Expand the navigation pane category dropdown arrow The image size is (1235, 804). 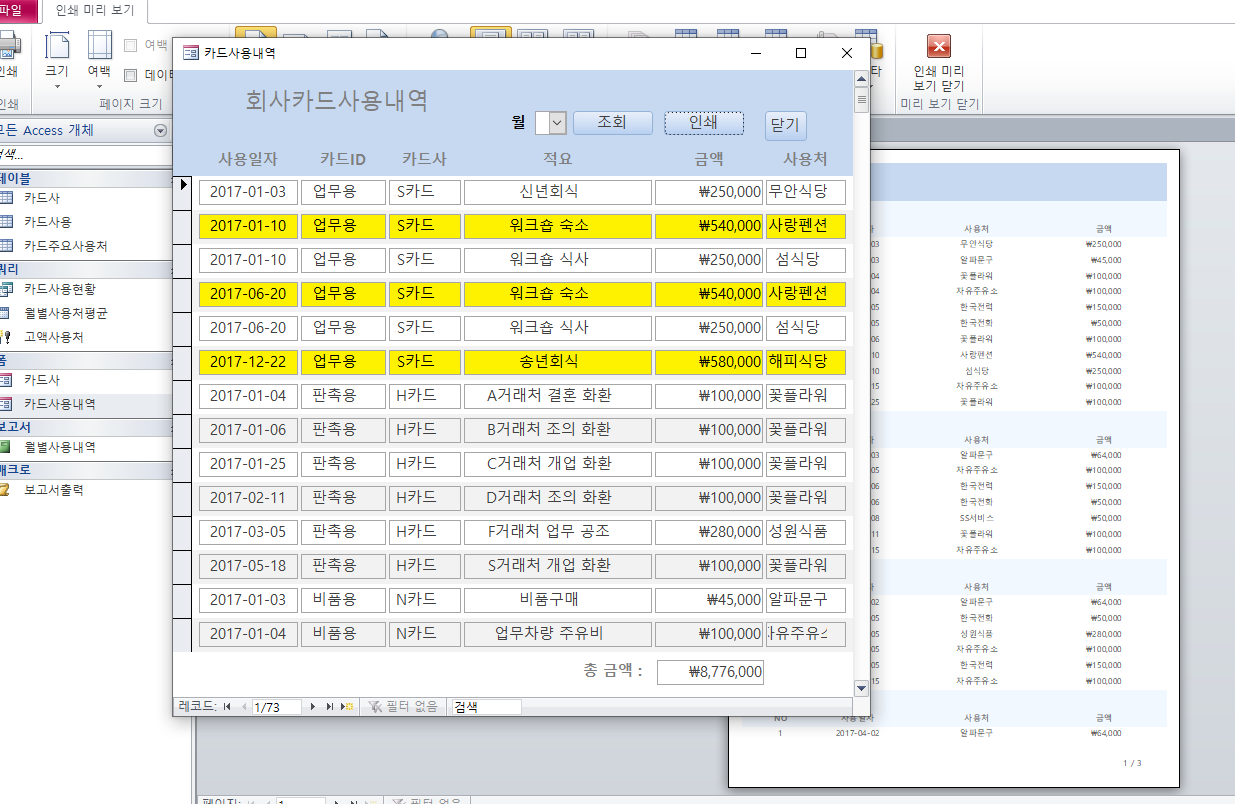pos(160,131)
